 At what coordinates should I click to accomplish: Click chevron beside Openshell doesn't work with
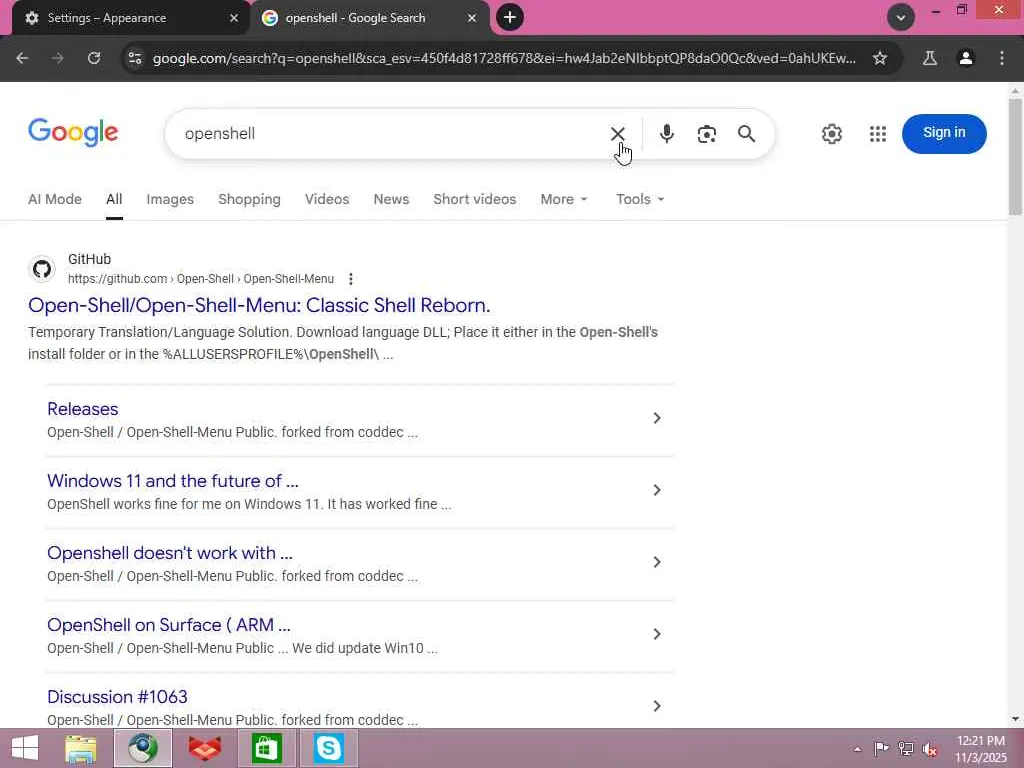(657, 562)
